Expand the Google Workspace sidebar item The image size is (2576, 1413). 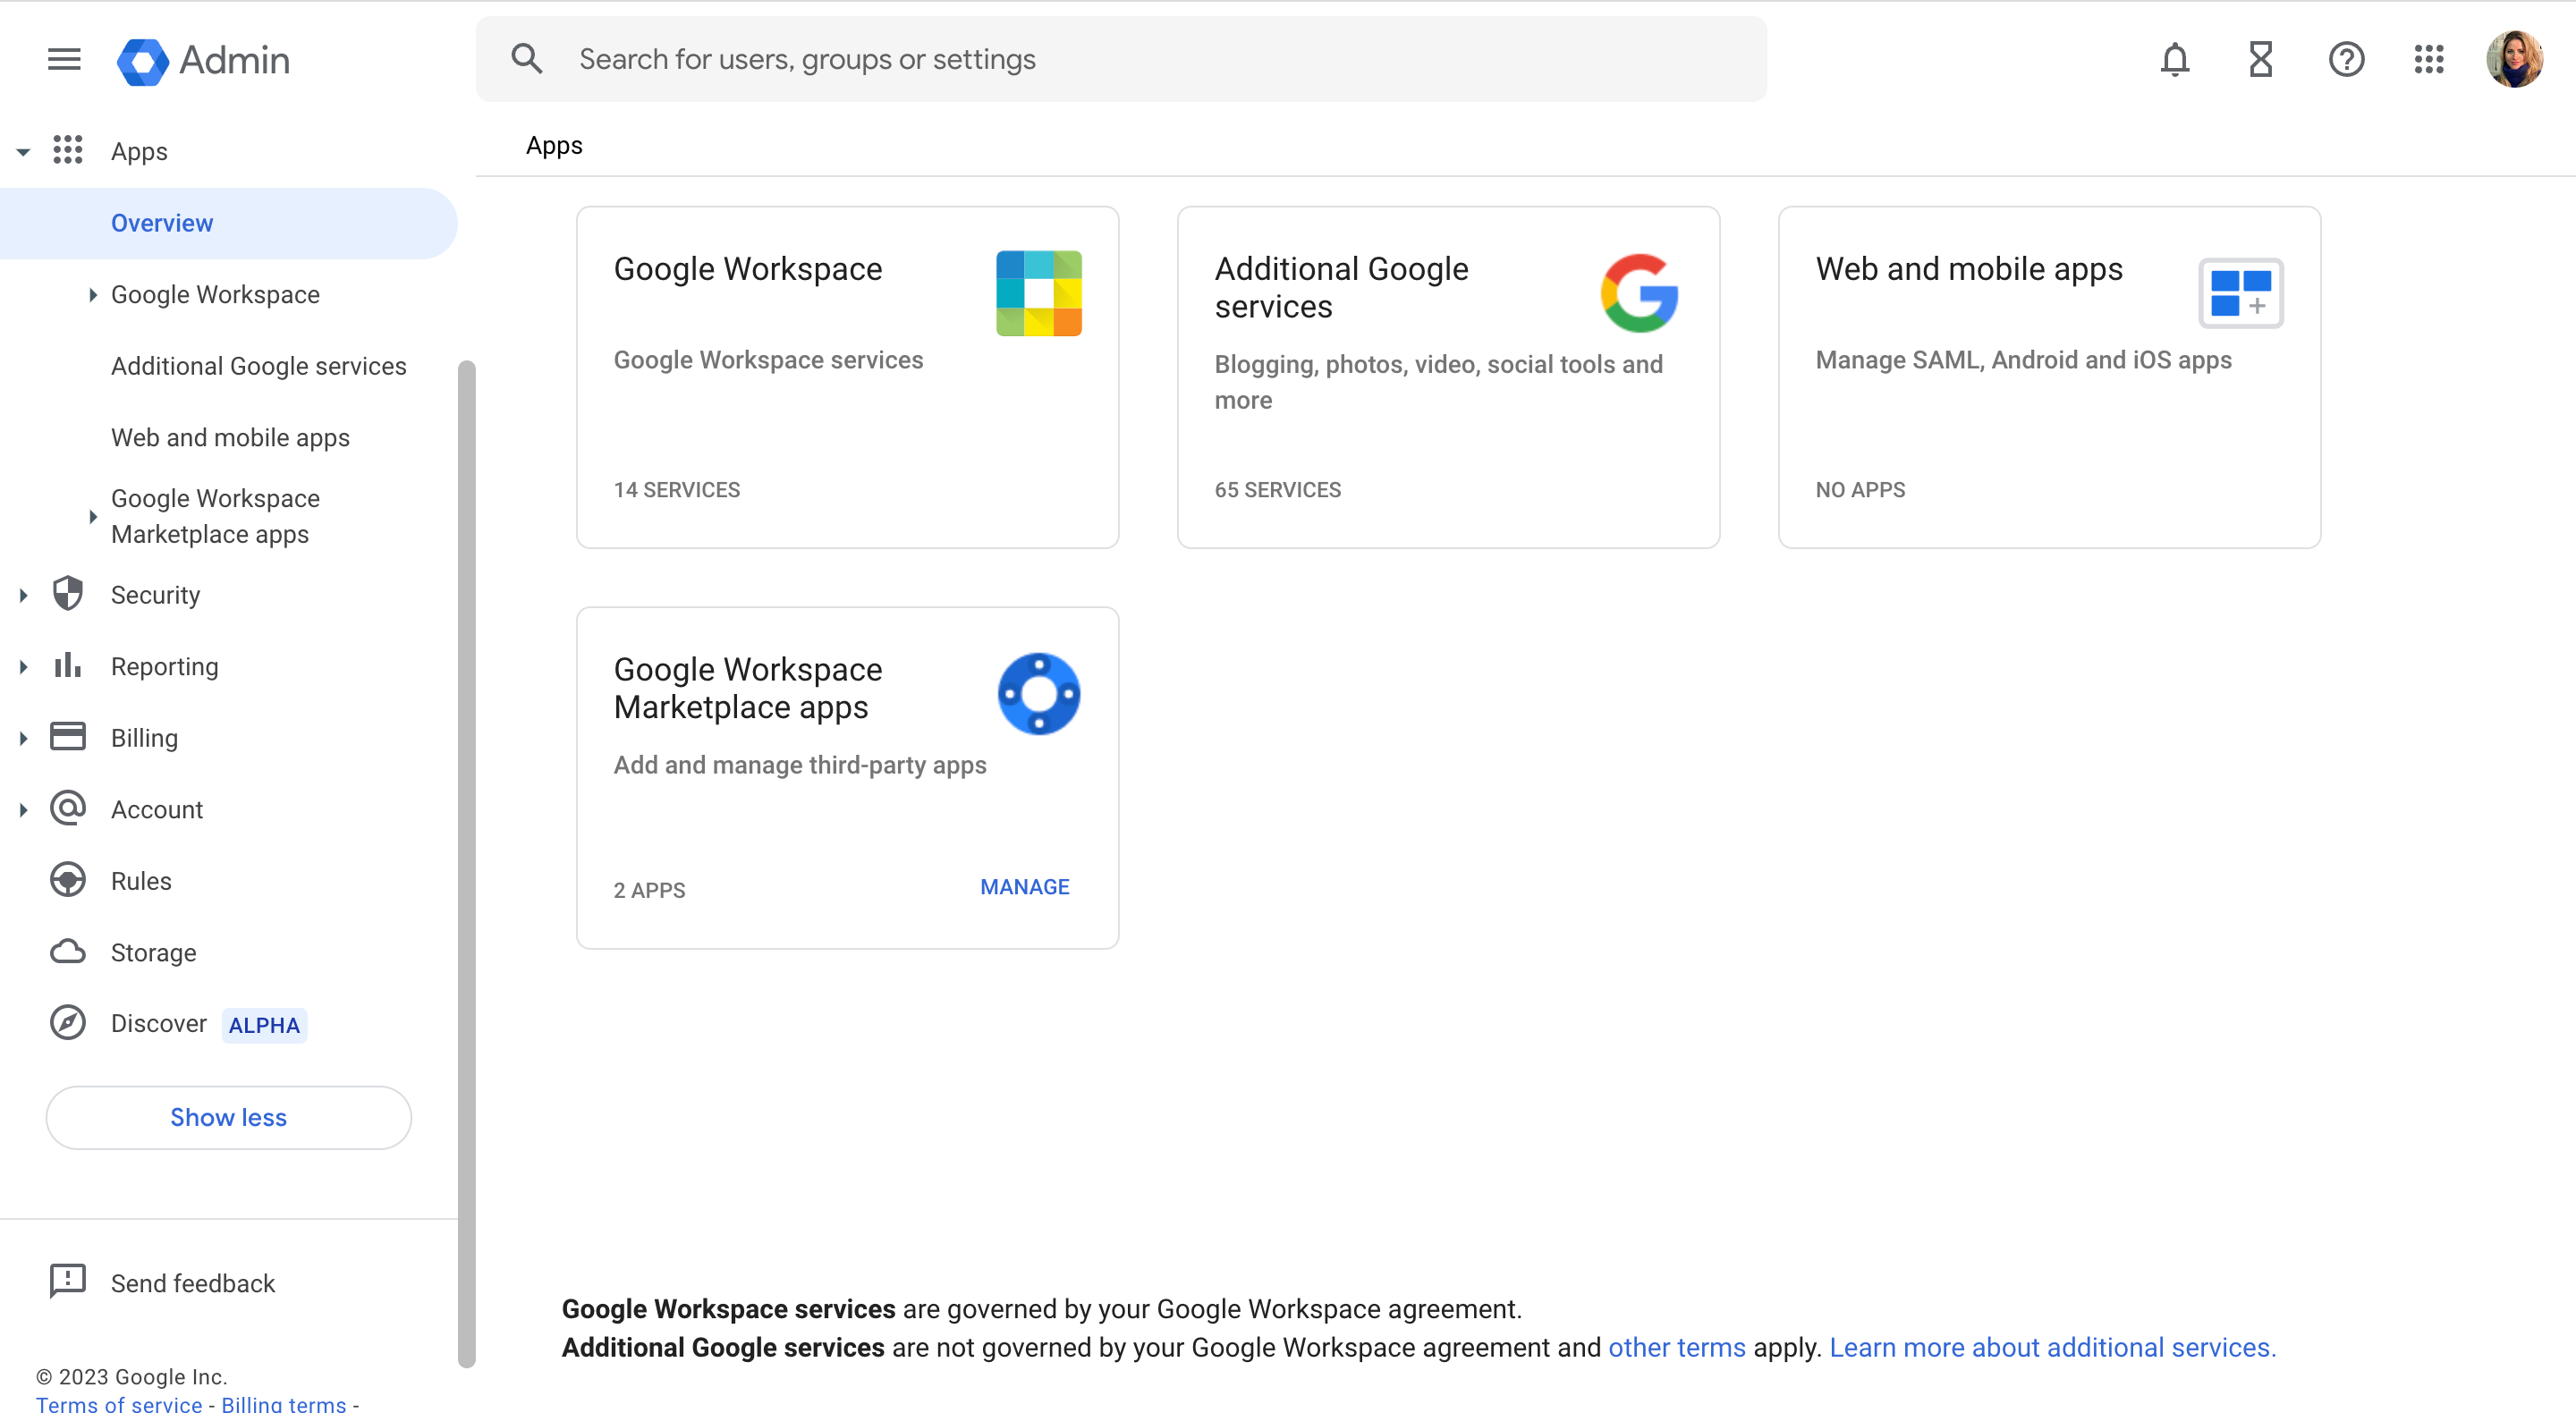point(93,294)
